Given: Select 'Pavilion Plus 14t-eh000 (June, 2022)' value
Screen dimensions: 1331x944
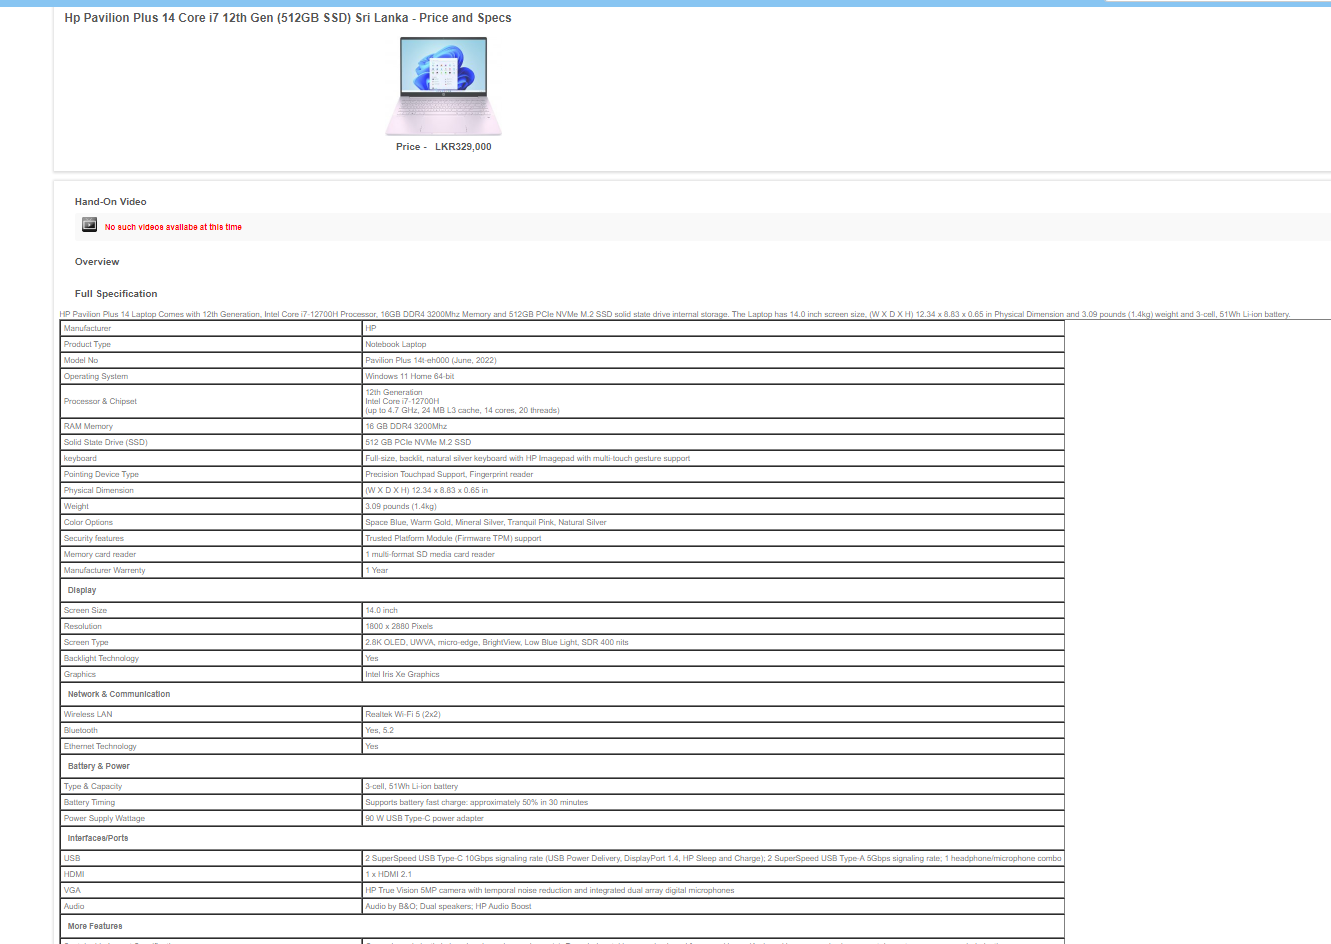Looking at the screenshot, I should coord(431,360).
